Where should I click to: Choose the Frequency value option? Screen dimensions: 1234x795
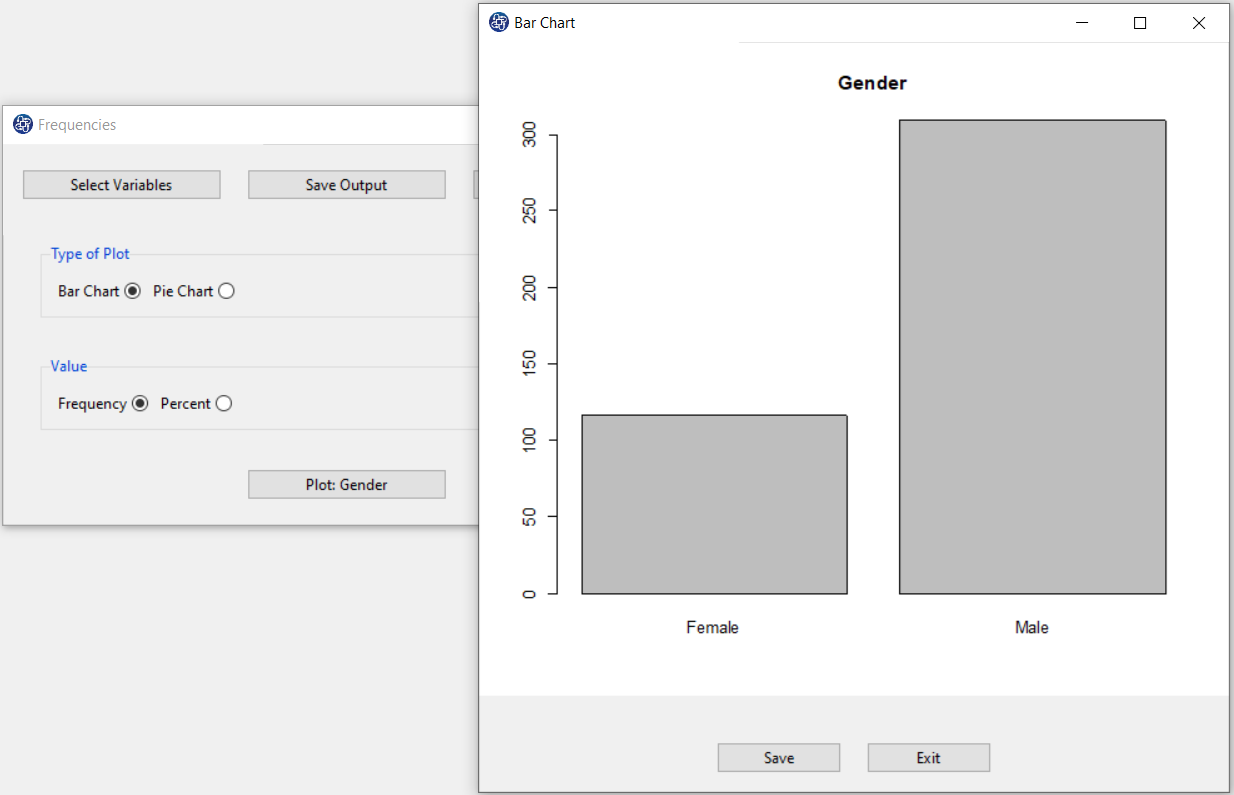tap(140, 404)
